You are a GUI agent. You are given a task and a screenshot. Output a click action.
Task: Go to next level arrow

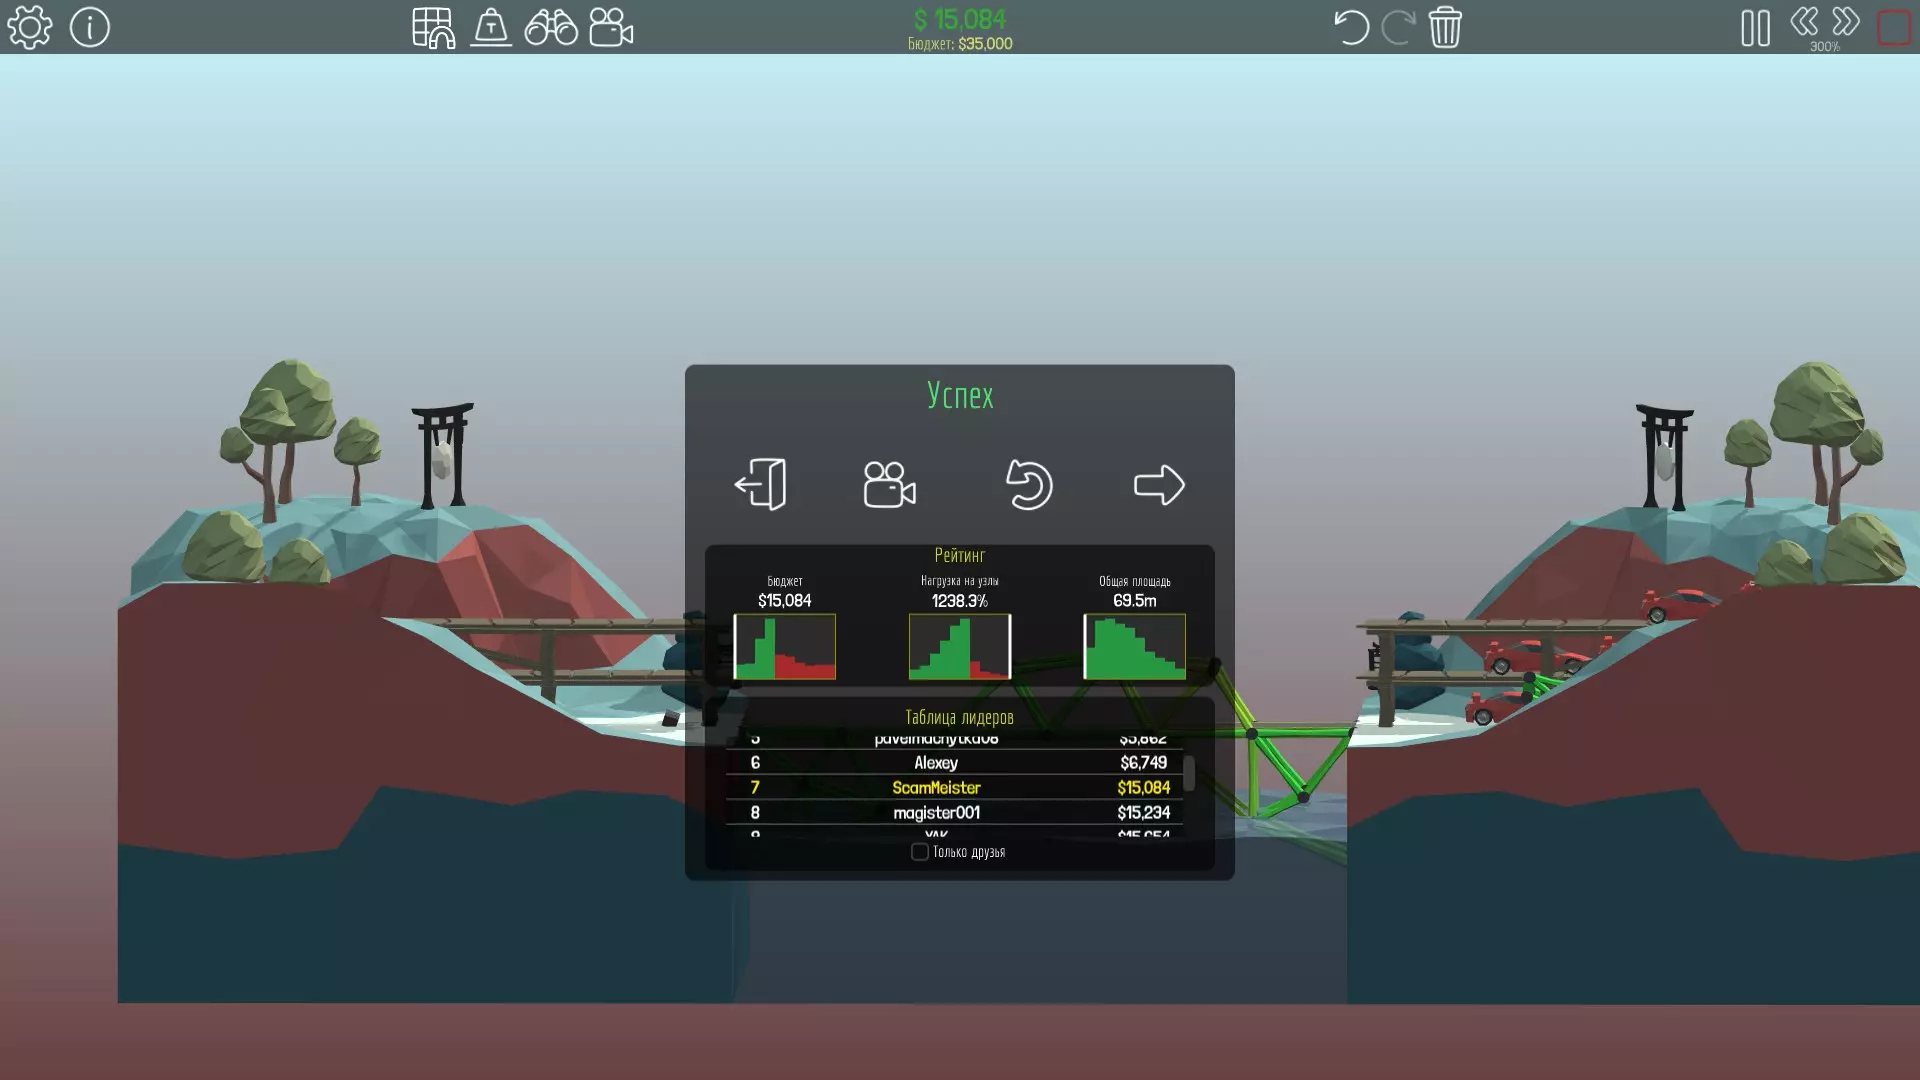click(x=1159, y=485)
